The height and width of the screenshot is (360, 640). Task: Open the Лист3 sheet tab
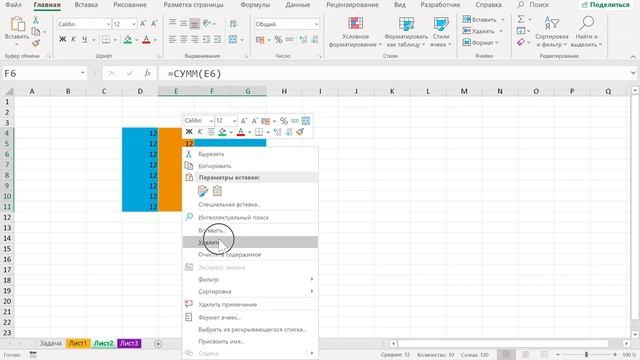tap(129, 343)
